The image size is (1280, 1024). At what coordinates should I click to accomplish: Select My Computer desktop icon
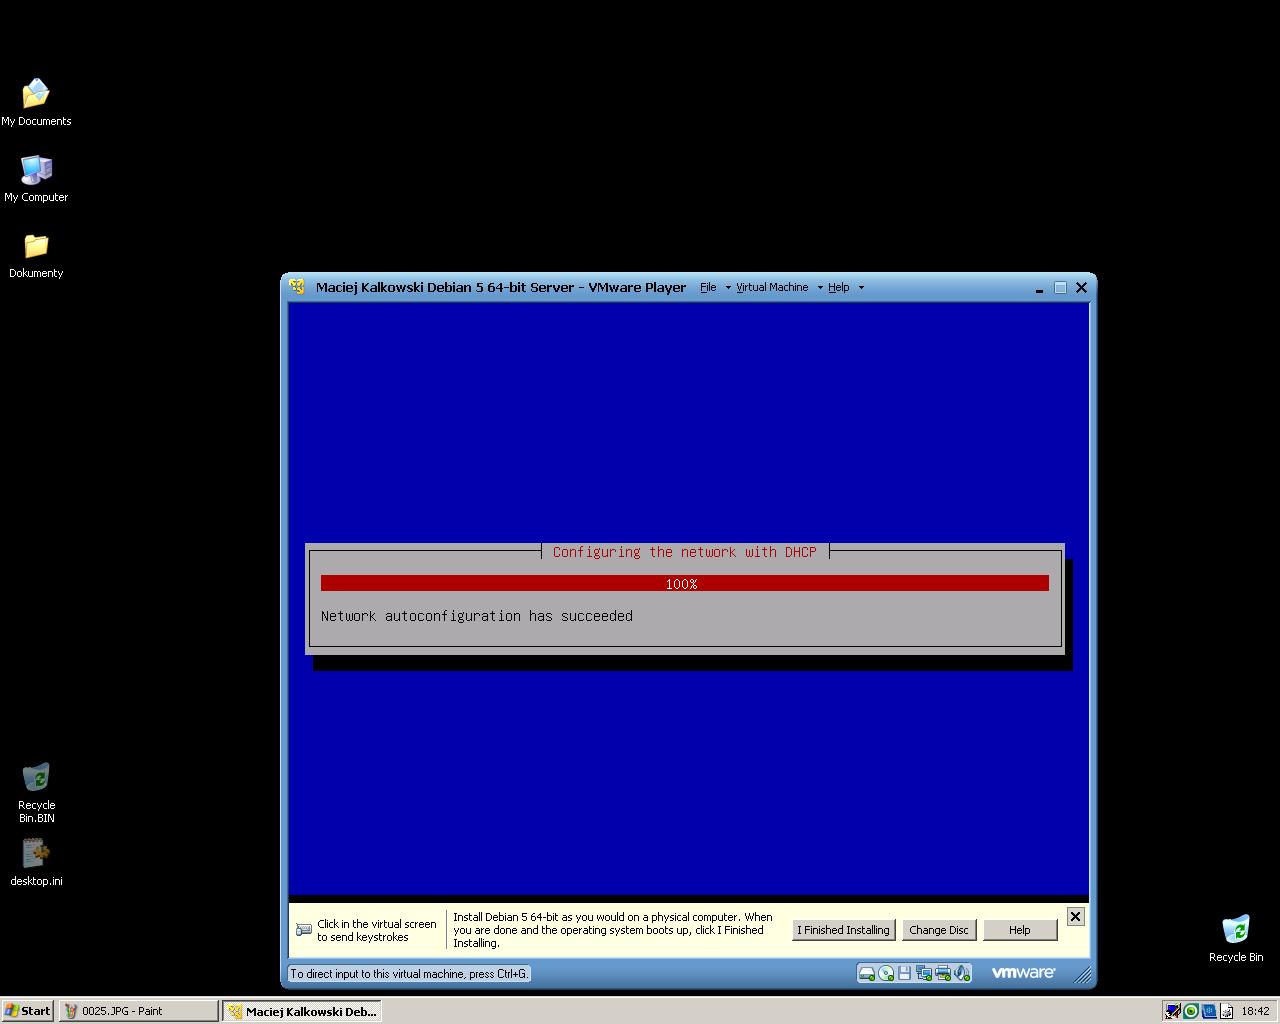[x=36, y=179]
